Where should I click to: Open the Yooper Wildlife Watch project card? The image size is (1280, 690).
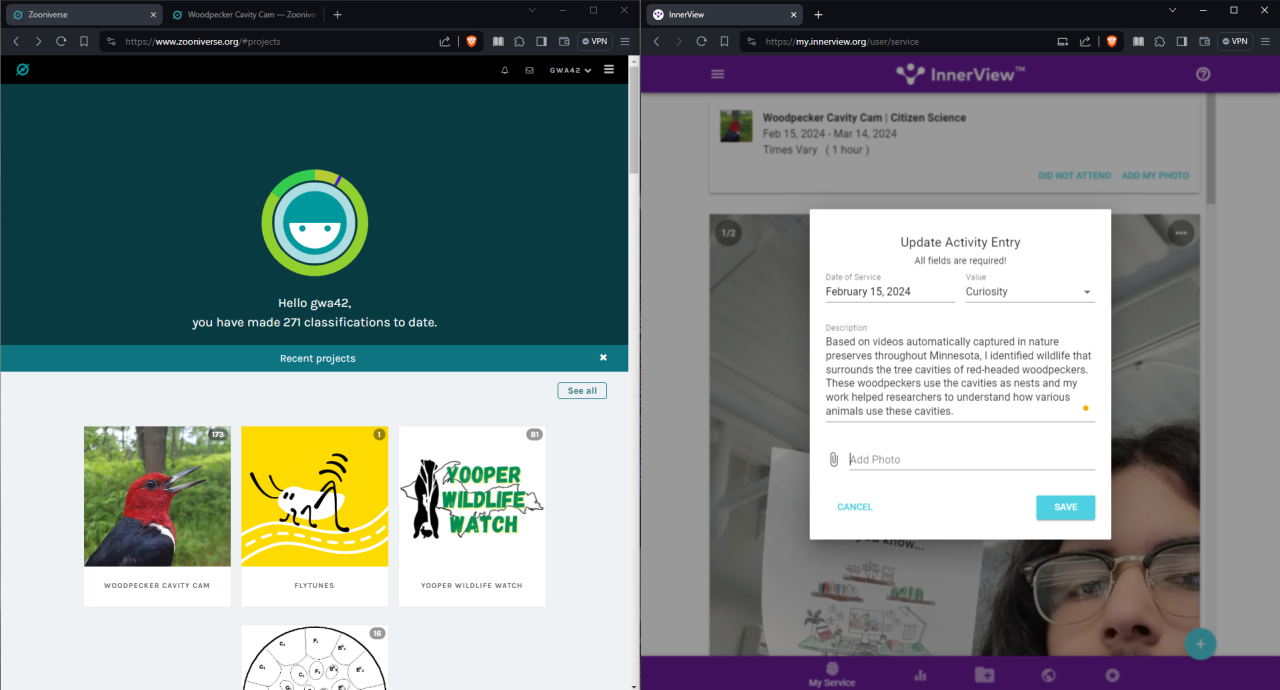point(472,516)
